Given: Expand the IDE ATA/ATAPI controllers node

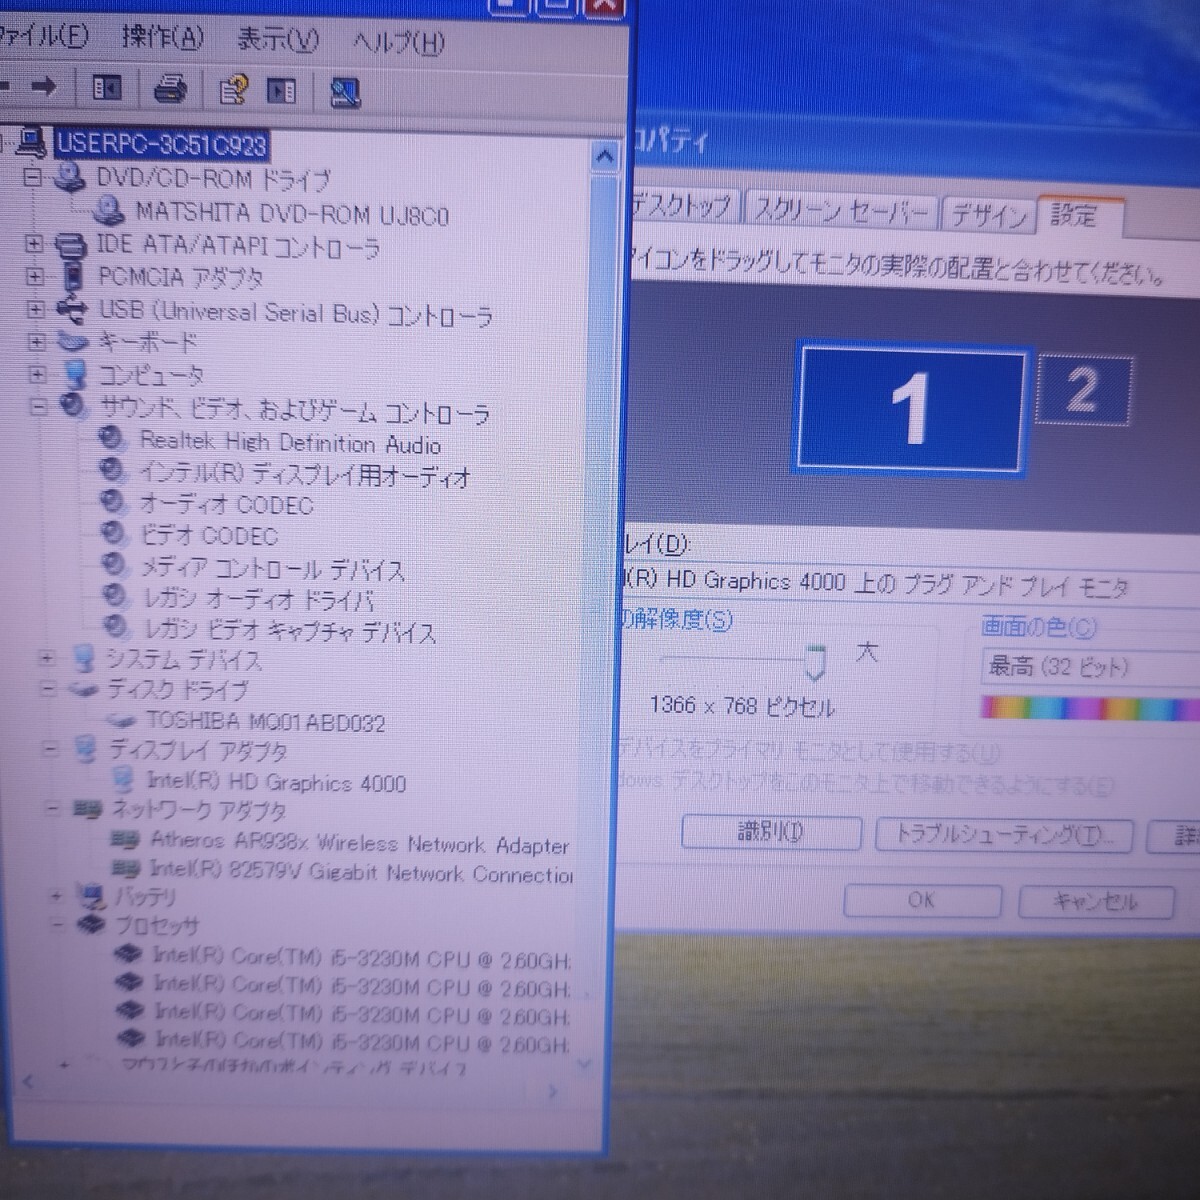Looking at the screenshot, I should coord(34,244).
